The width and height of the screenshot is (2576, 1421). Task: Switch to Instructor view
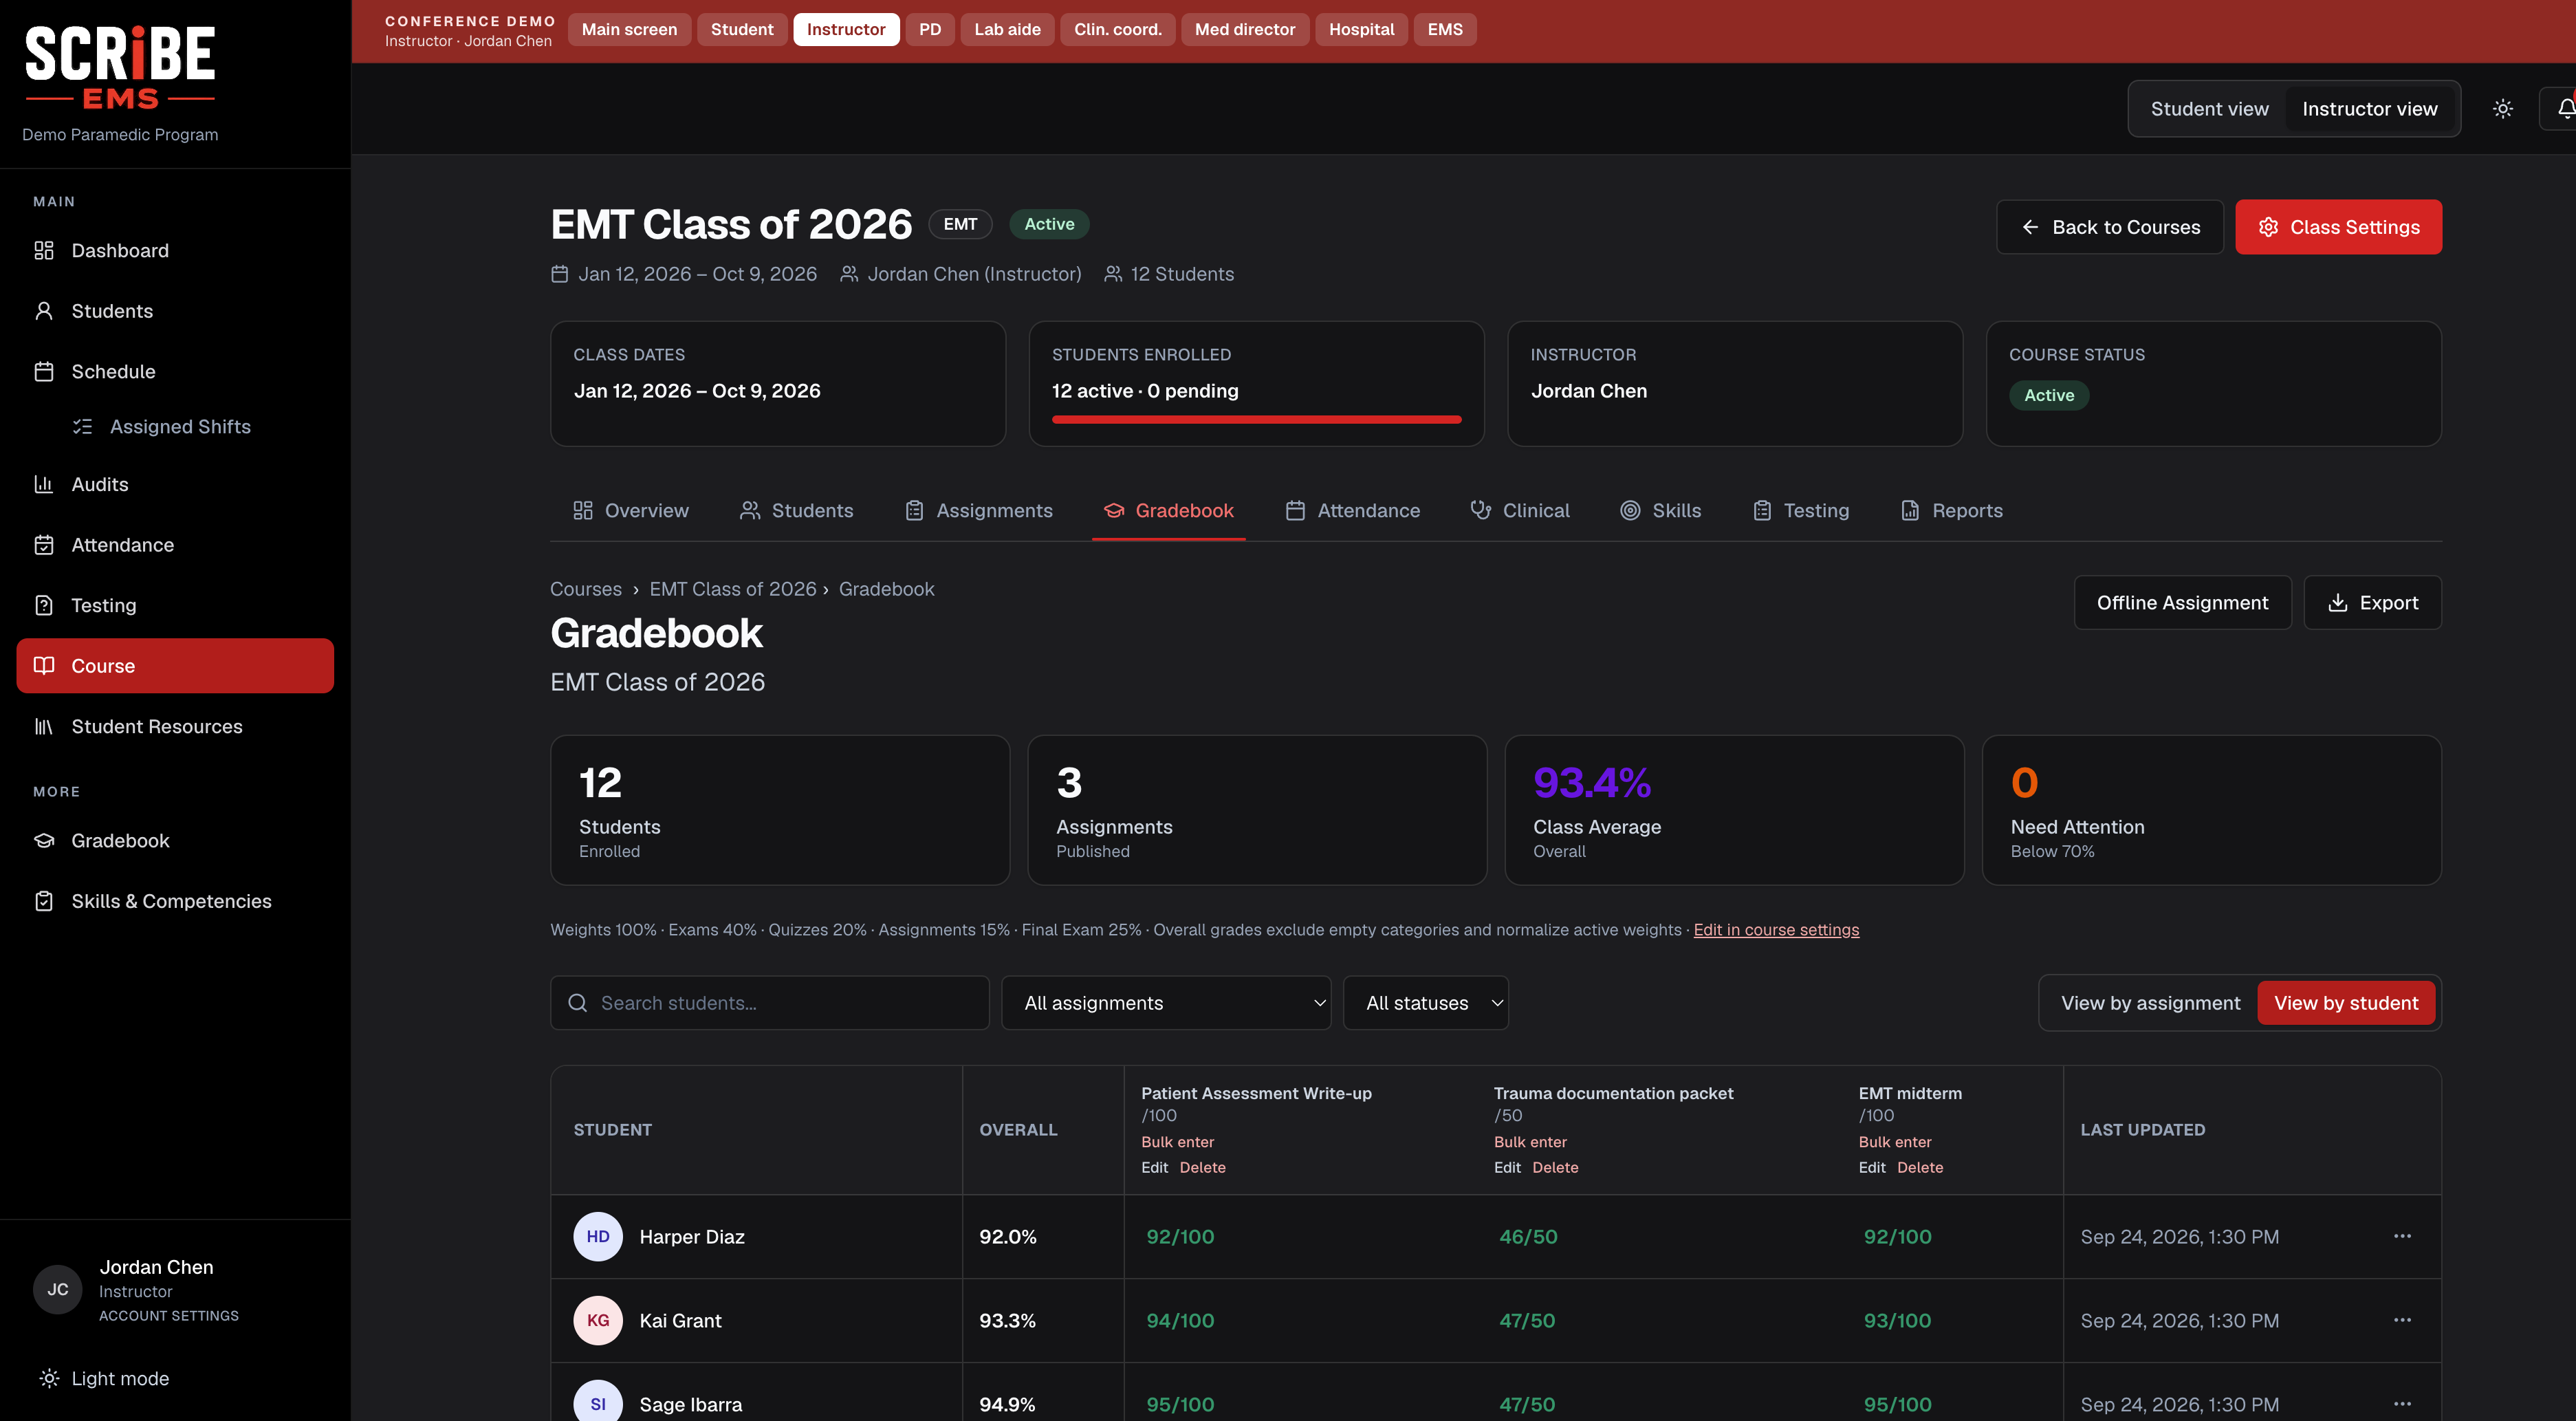(2369, 109)
